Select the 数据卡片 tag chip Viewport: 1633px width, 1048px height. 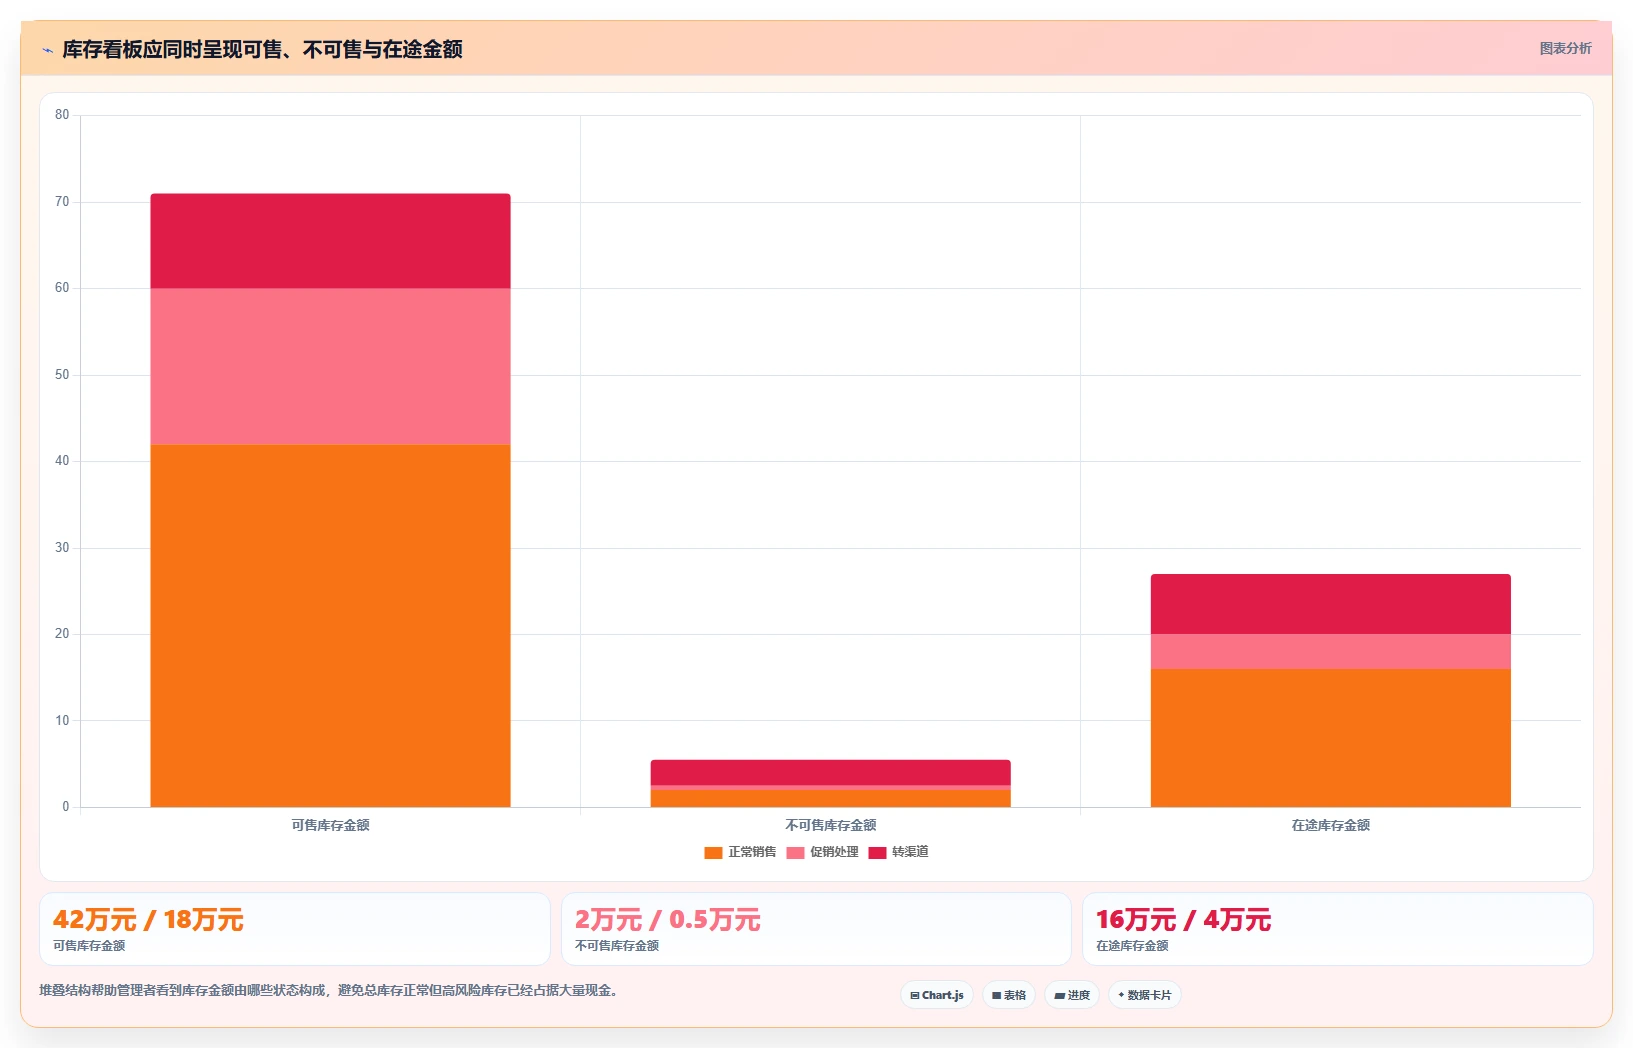(1145, 995)
